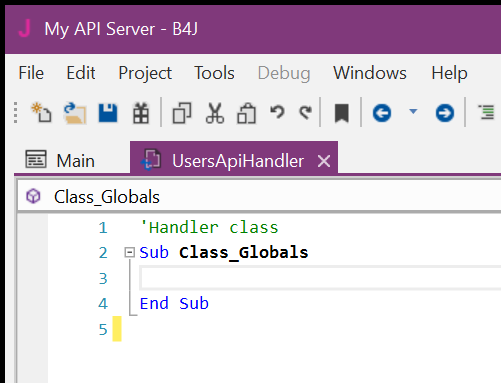
Task: Navigate forward with the blue right arrow
Action: (x=445, y=113)
